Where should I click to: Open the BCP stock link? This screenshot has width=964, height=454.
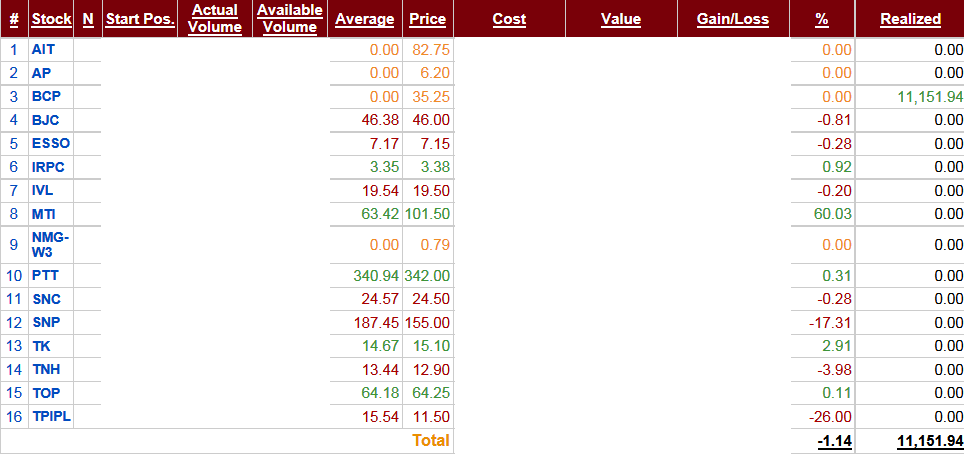point(46,96)
